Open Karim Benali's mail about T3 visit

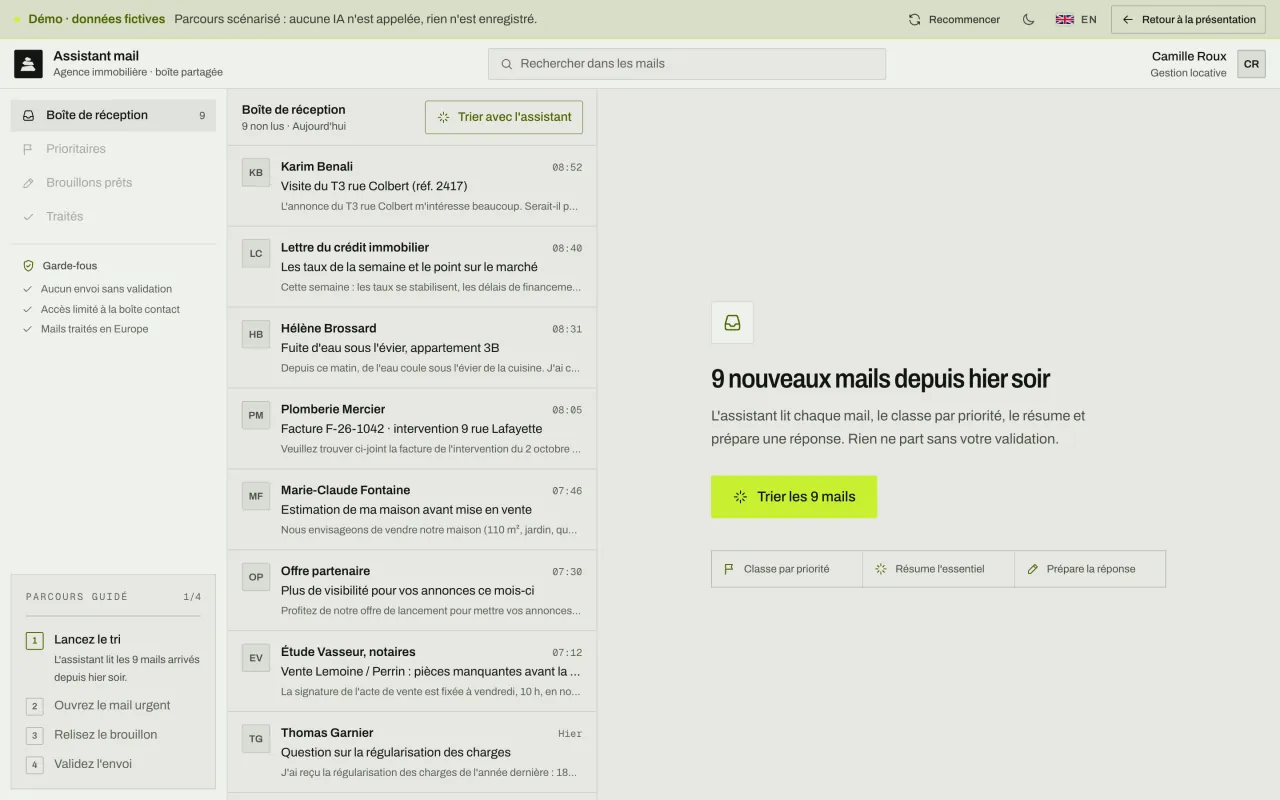(412, 186)
